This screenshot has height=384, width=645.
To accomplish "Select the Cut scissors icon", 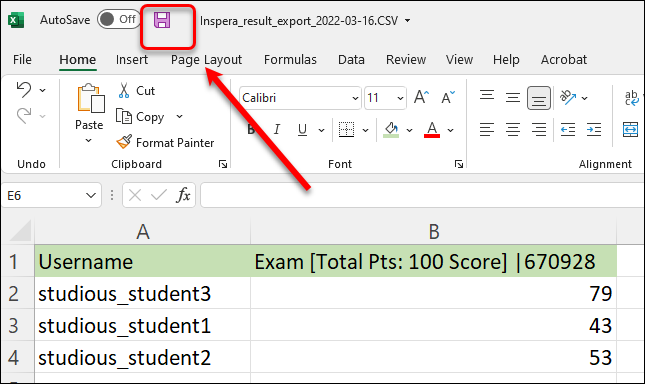I will click(x=124, y=90).
